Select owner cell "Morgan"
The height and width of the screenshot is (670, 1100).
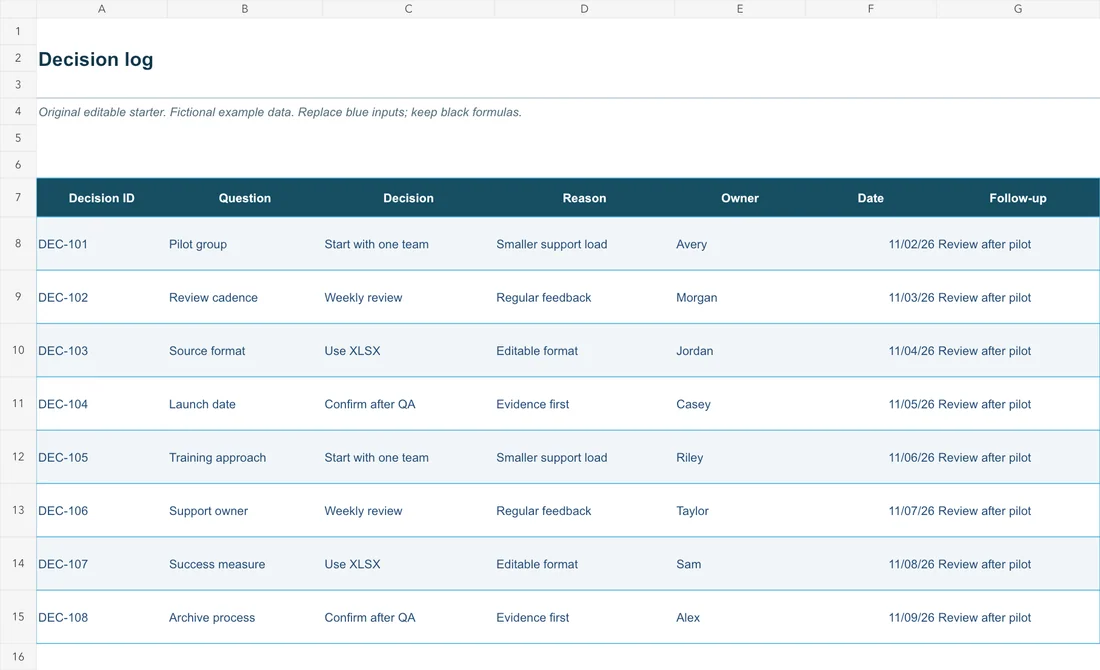click(x=740, y=297)
